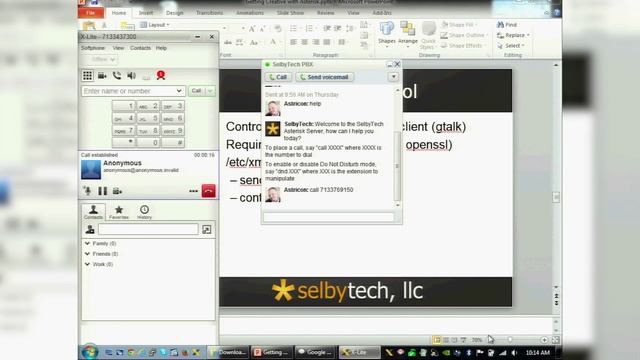The height and width of the screenshot is (360, 640).
Task: Switch to the History tab in X-Lite
Action: [144, 212]
